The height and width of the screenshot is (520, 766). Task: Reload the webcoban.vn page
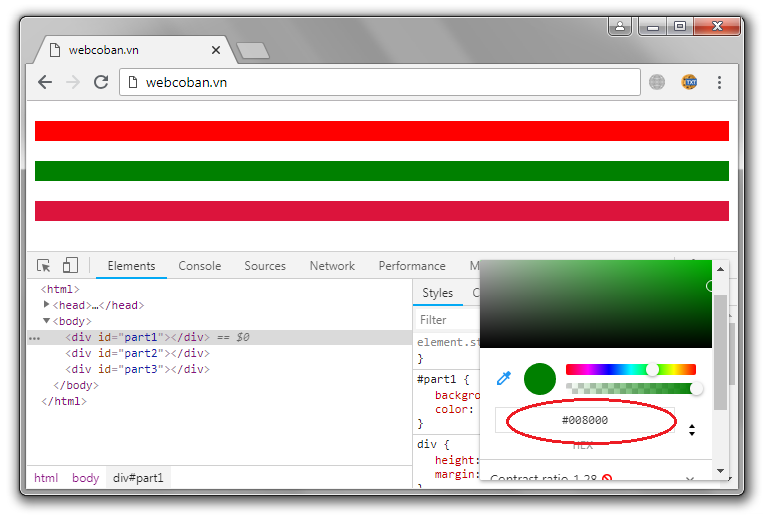(x=101, y=82)
